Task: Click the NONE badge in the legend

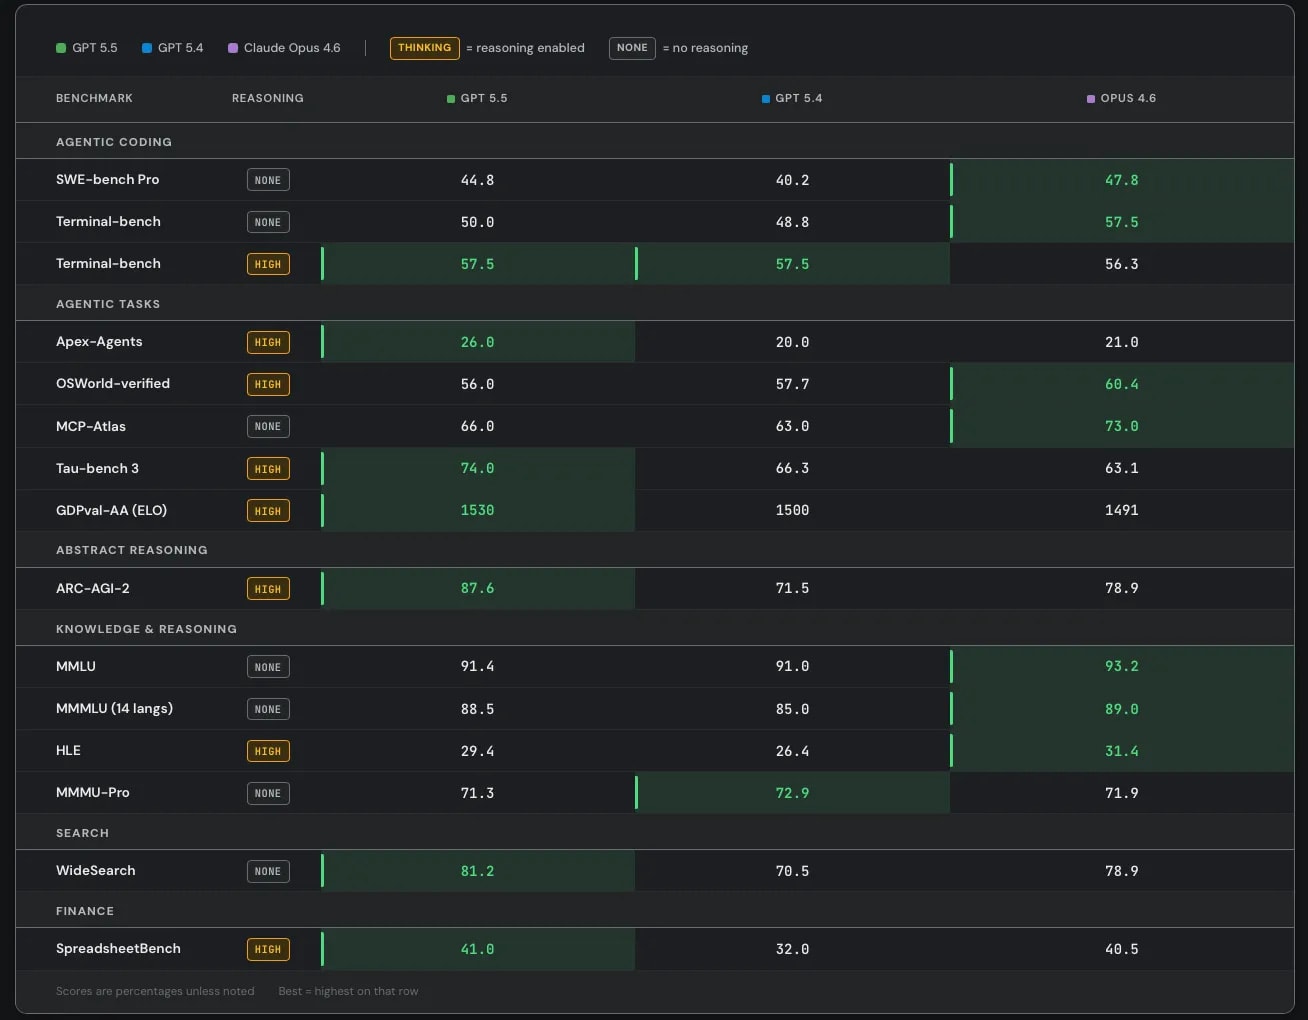Action: [x=632, y=48]
